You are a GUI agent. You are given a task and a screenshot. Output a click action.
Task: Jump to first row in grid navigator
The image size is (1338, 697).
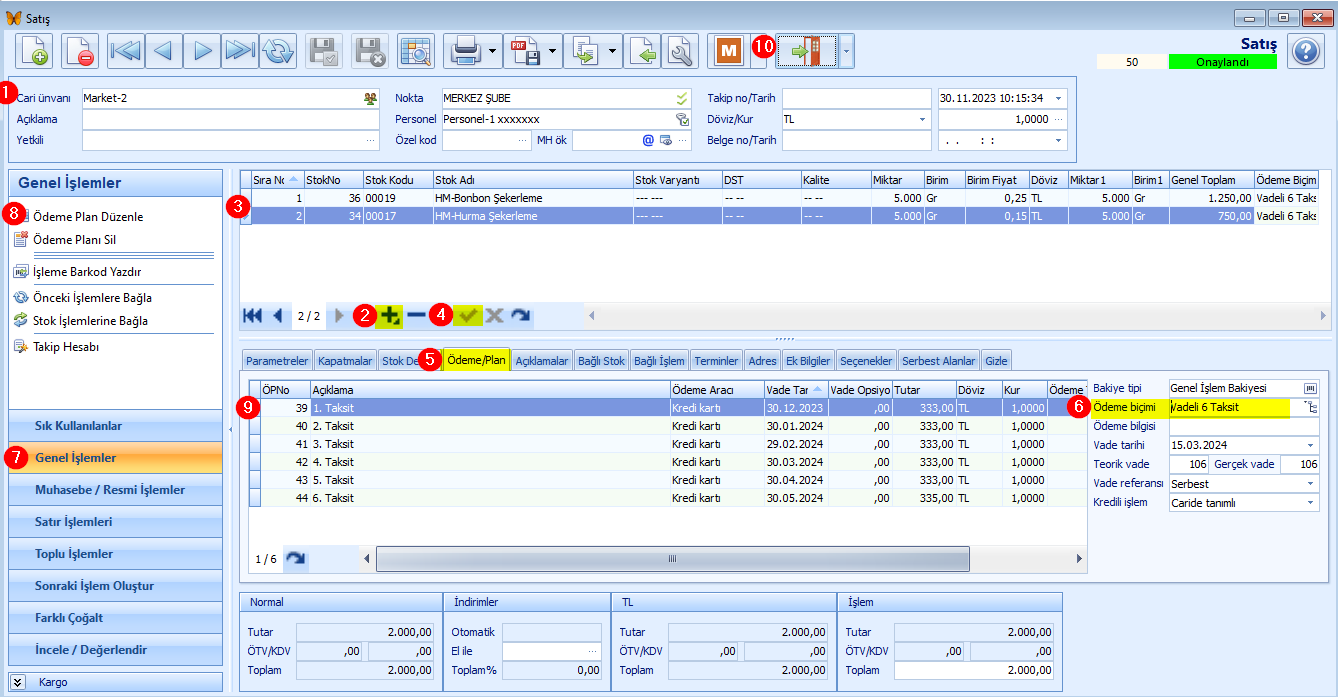tap(253, 315)
